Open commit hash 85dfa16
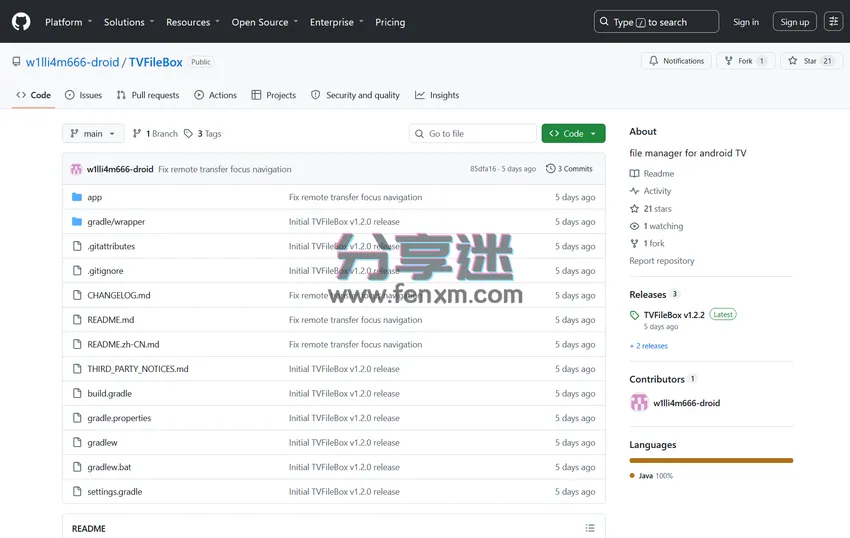The image size is (850, 538). pyautogui.click(x=483, y=169)
